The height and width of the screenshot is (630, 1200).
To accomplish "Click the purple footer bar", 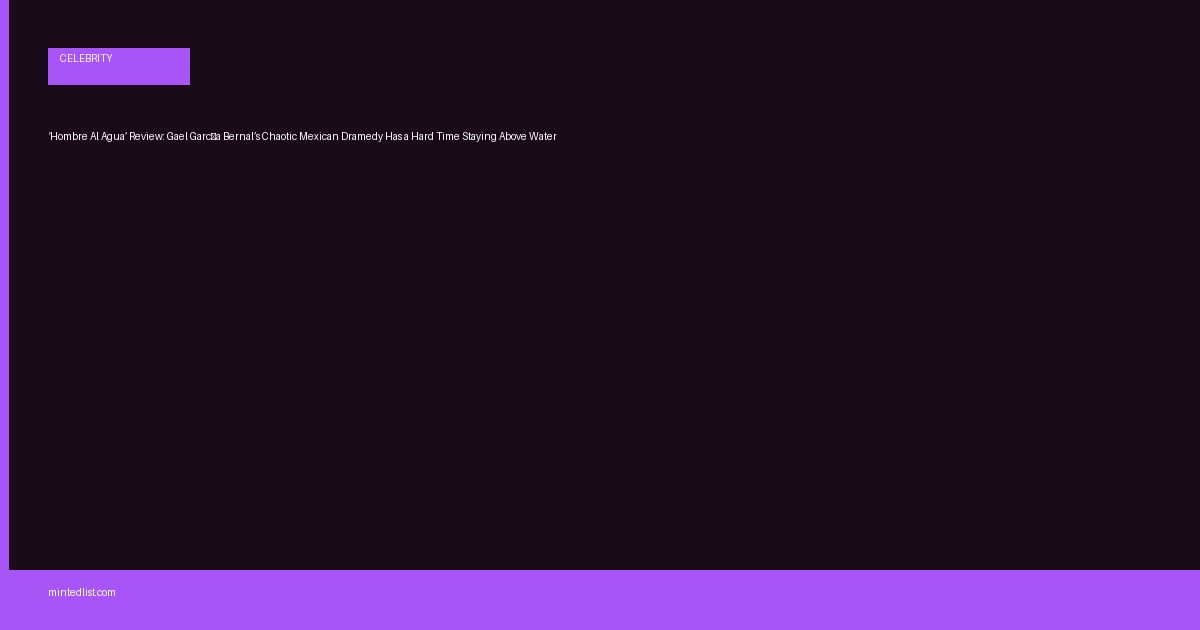I will 600,600.
